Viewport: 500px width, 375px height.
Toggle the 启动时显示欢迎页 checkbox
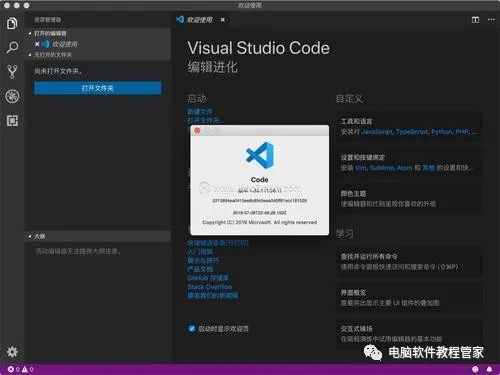click(191, 328)
